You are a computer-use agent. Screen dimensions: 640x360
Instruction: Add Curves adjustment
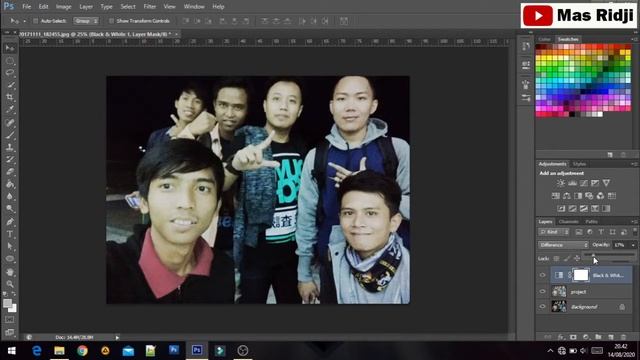[x=584, y=183]
